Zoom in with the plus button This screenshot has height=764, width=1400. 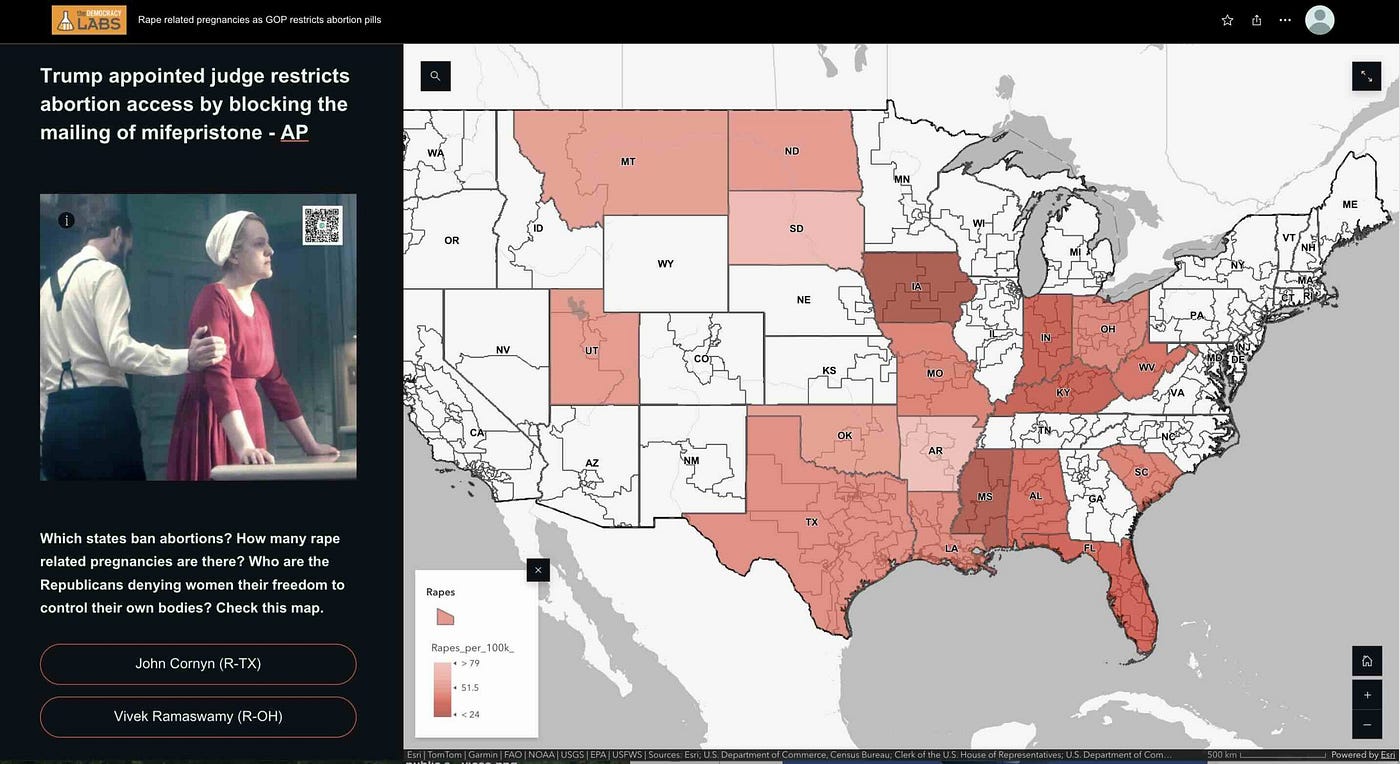click(x=1366, y=694)
